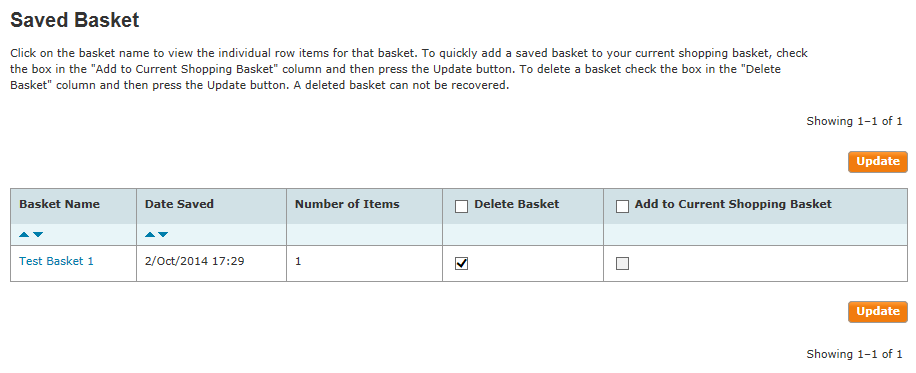Open the Test Basket 1 link
916x373 pixels.
coord(56,261)
